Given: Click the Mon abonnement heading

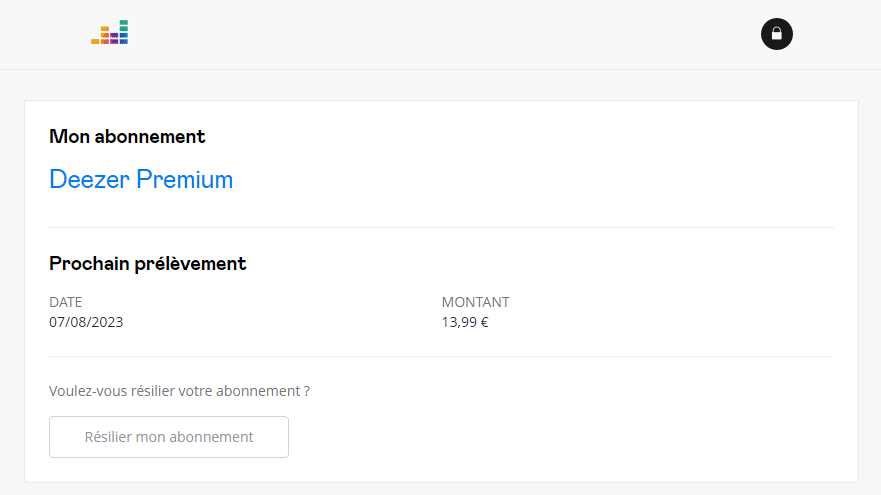Looking at the screenshot, I should click(x=127, y=136).
